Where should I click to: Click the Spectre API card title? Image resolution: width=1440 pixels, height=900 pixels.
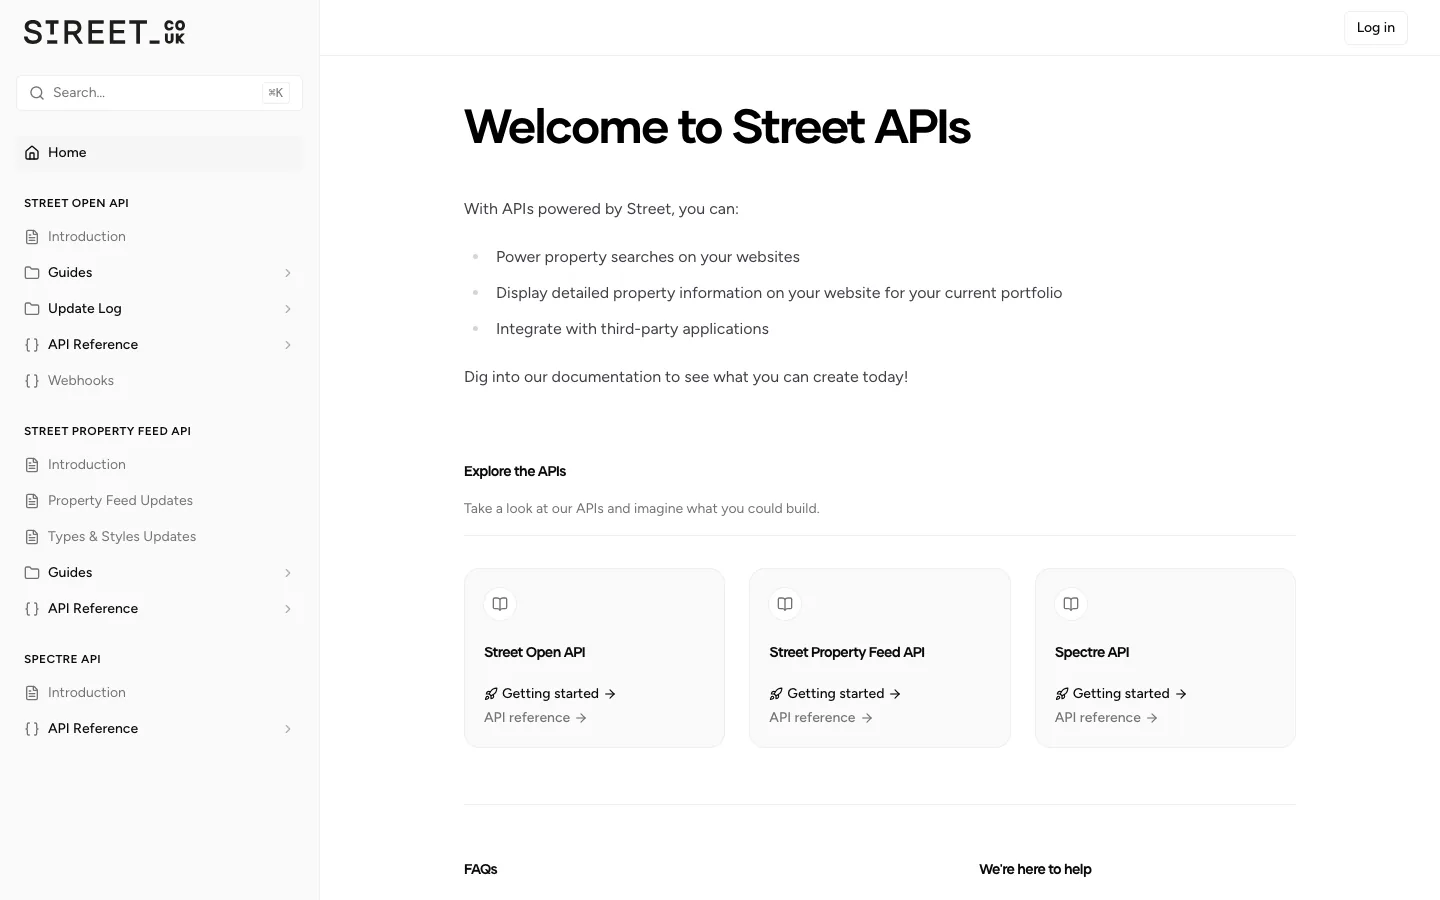1092,652
